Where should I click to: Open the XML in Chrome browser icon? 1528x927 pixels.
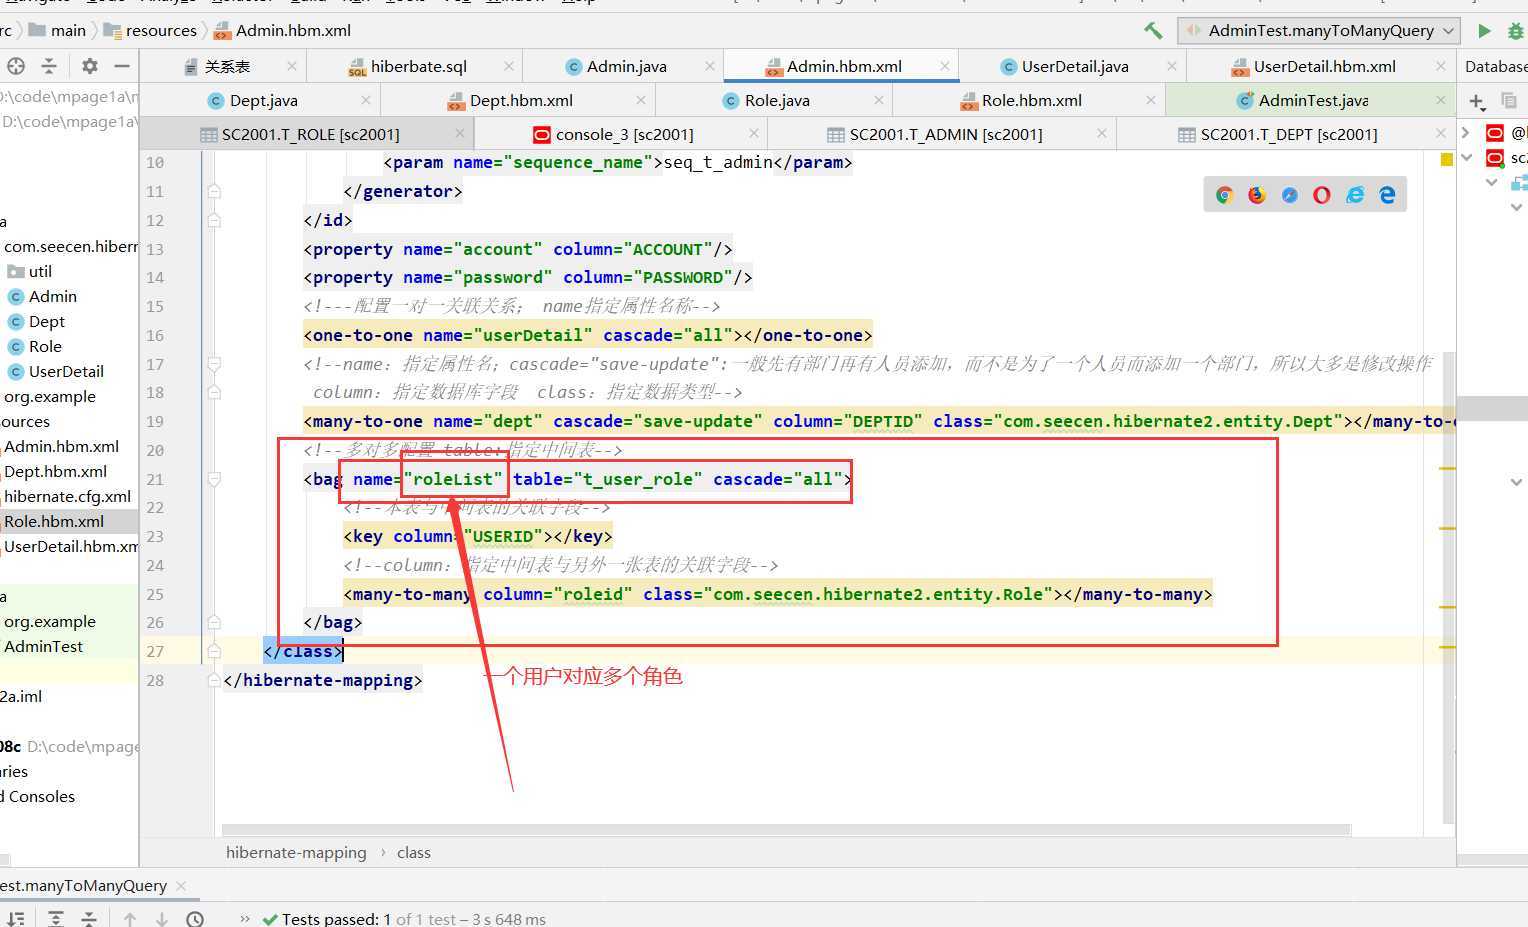pos(1224,195)
